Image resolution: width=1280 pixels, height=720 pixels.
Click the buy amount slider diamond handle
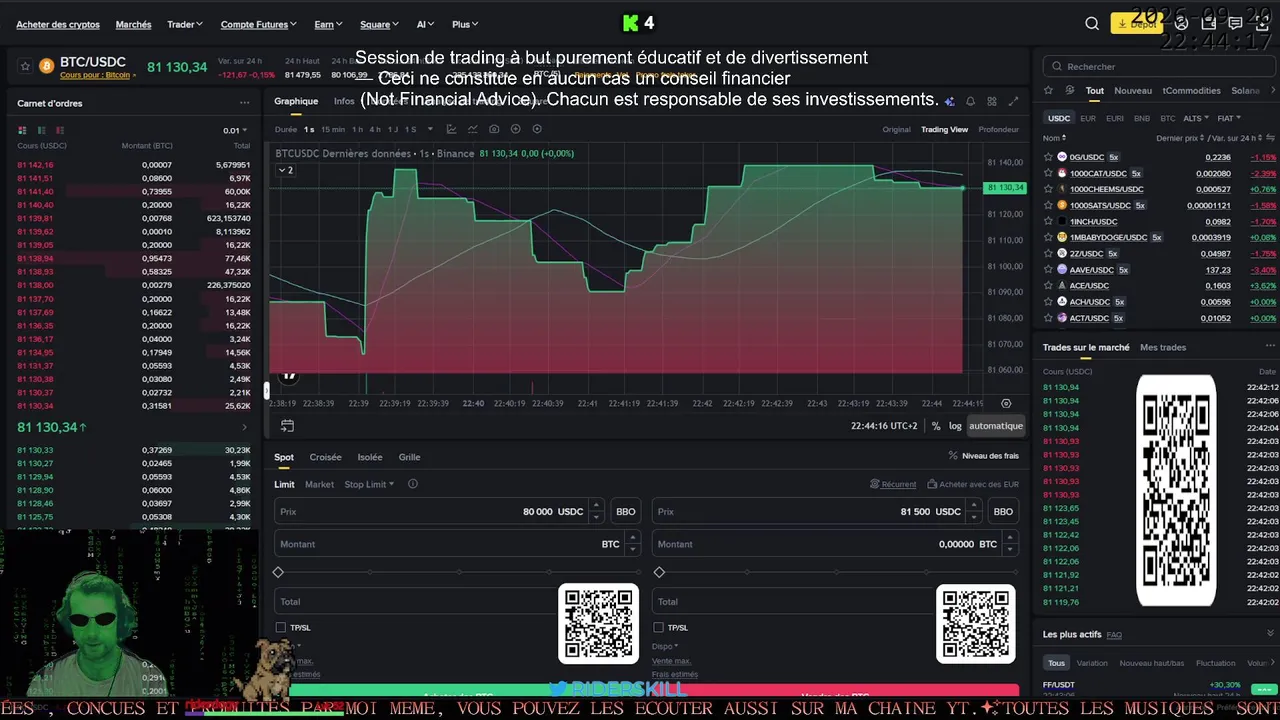tap(278, 572)
